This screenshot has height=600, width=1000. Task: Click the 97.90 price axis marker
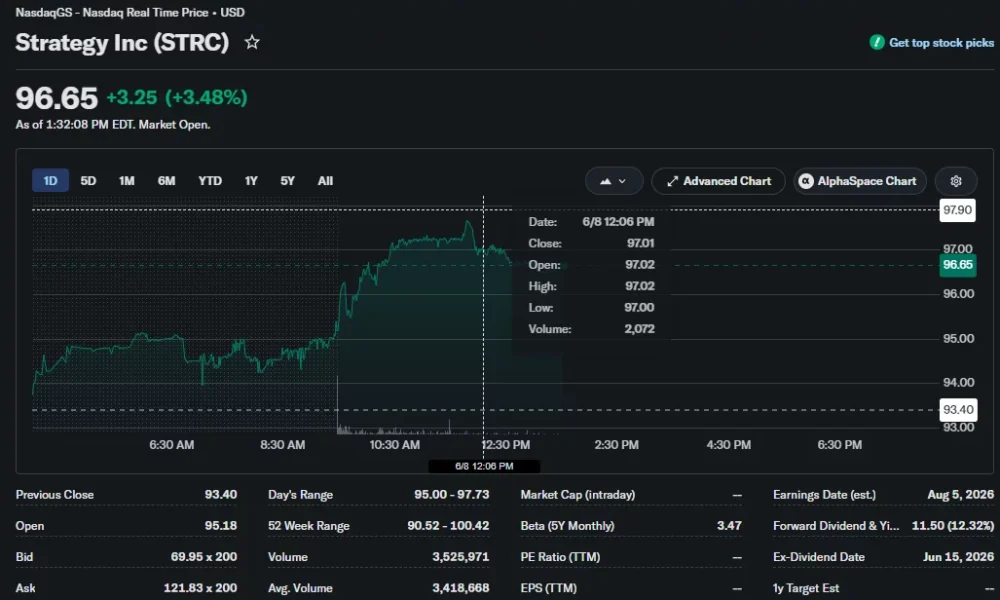click(x=957, y=210)
